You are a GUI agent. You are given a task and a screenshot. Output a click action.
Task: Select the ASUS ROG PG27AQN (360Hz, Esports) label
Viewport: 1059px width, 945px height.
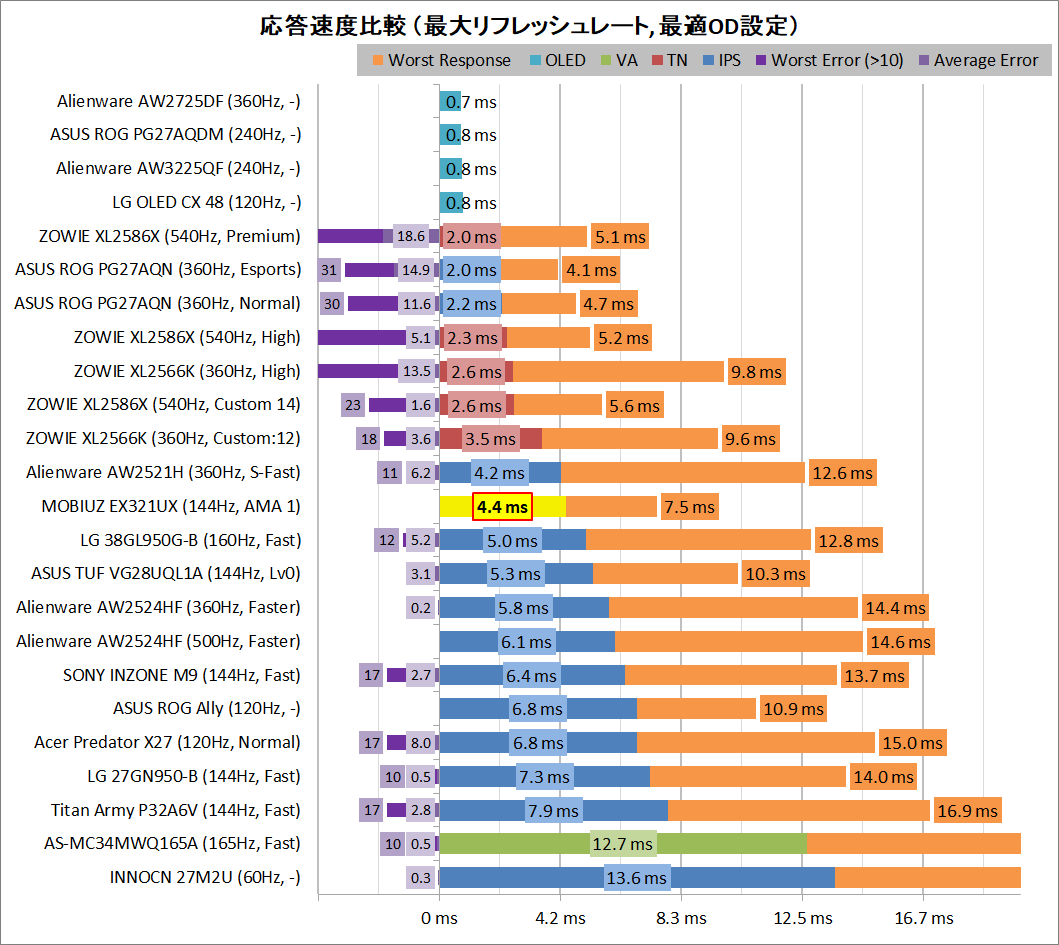[x=158, y=270]
